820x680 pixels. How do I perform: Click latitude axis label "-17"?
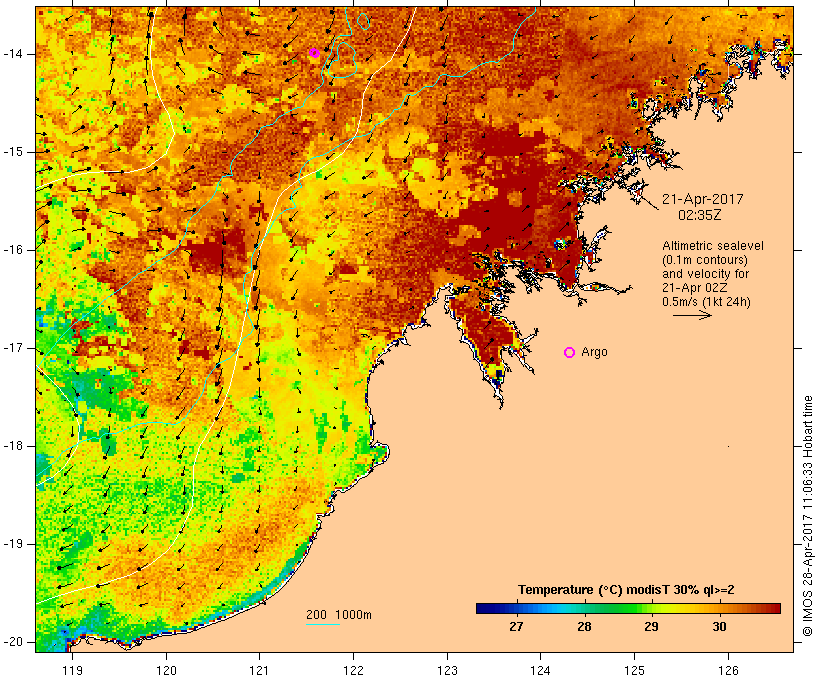tap(12, 348)
